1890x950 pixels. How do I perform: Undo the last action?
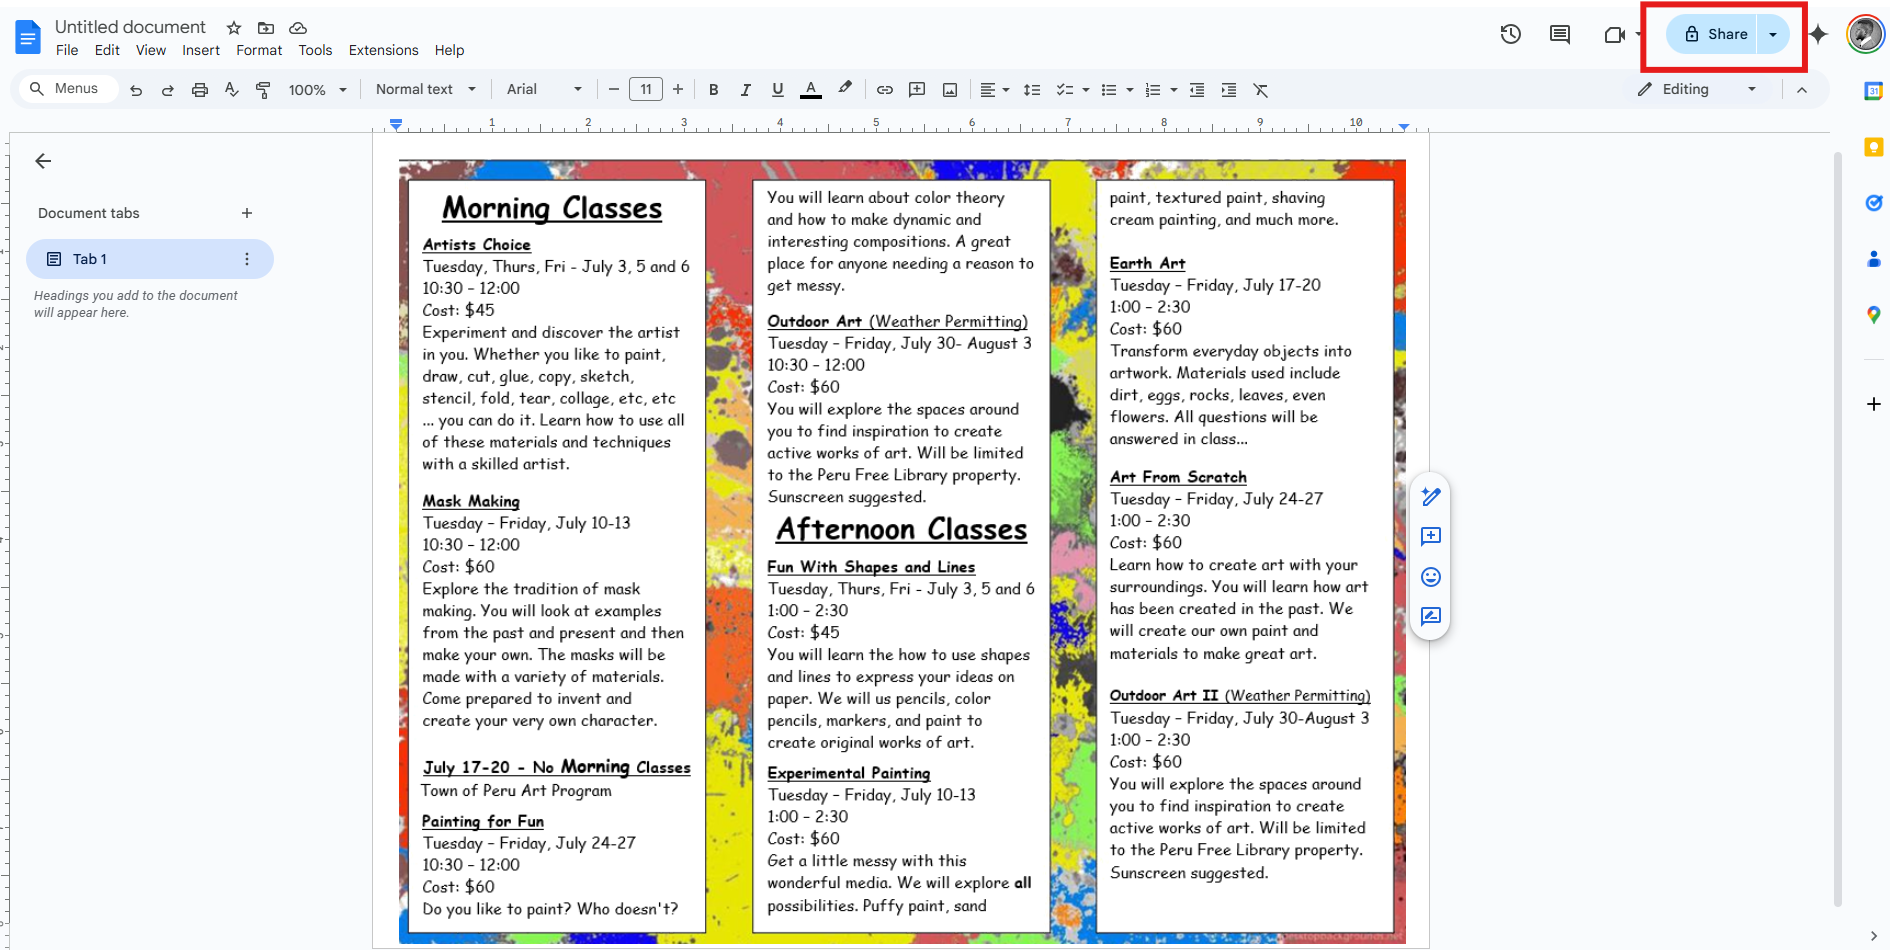(x=136, y=89)
